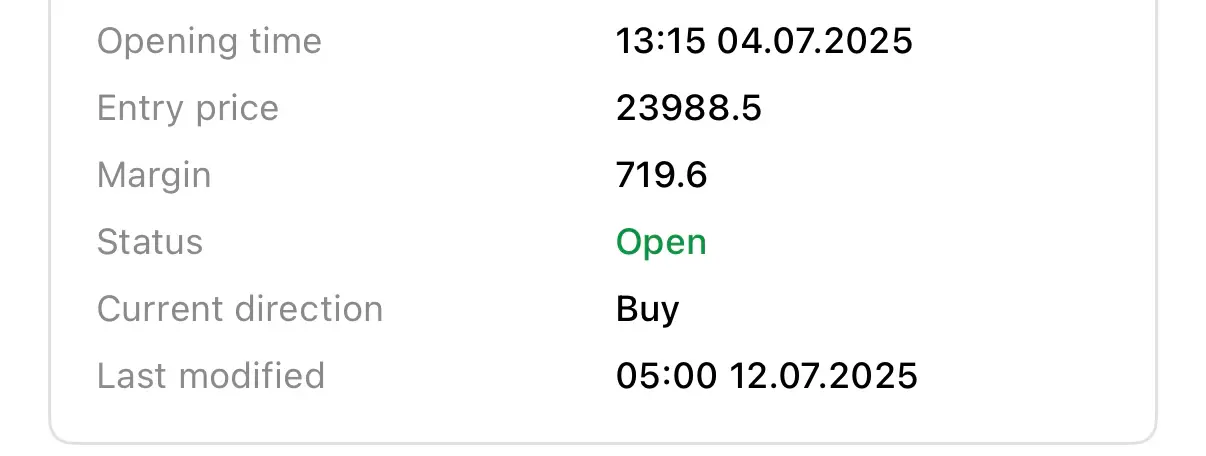Select the 04.07.2025 opening date
Screen dimensions: 1206x456
click(816, 41)
